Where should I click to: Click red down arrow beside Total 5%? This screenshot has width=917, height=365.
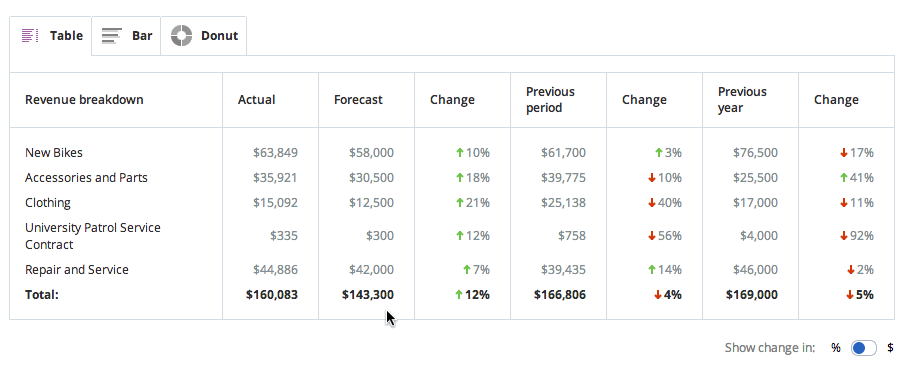pyautogui.click(x=850, y=295)
